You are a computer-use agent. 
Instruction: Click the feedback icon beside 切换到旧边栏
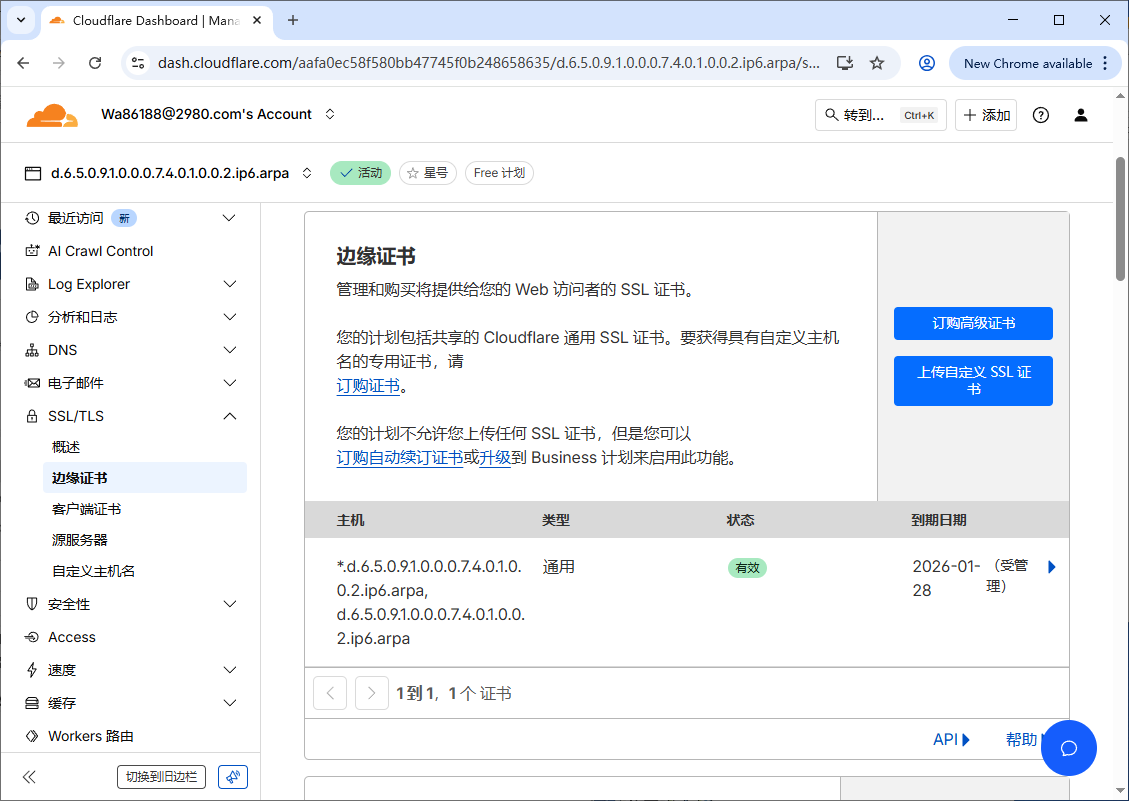[232, 776]
